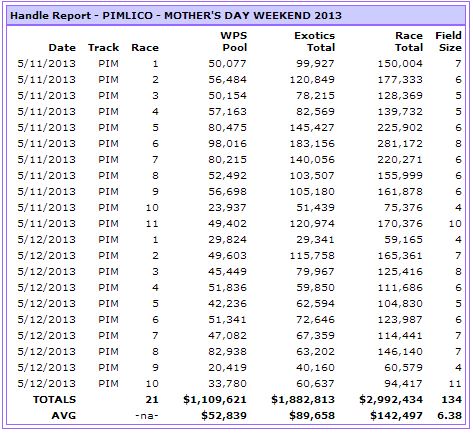Click average field size 6.38
The width and height of the screenshot is (473, 433).
449,416
